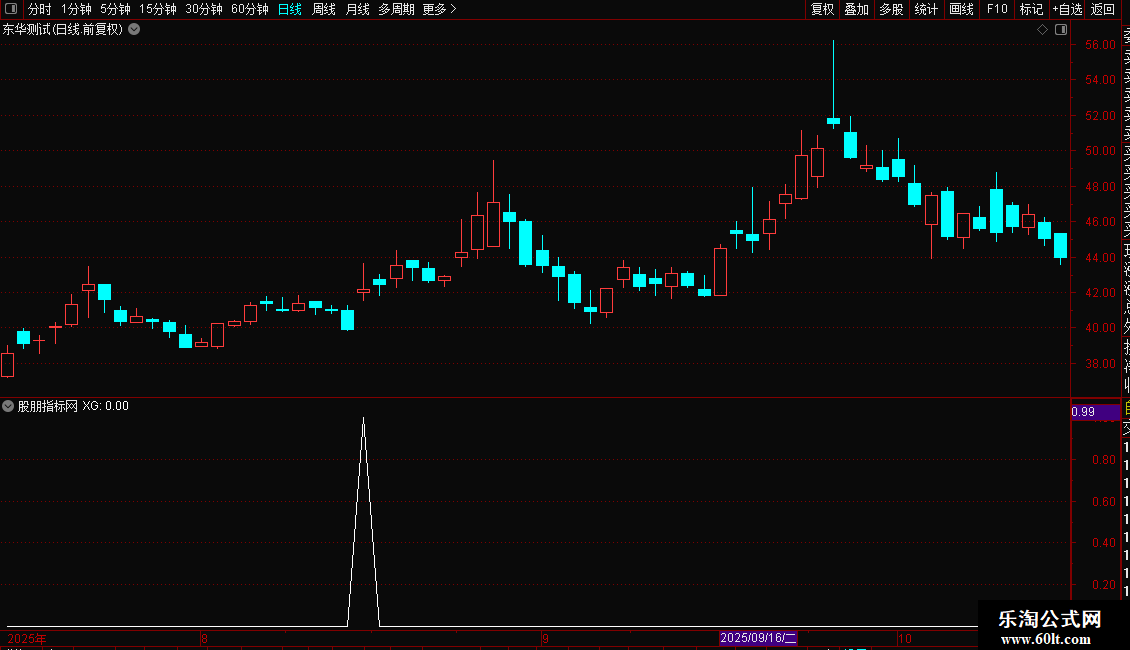Click the month 10 marker on time axis
1130x650 pixels.
tap(905, 638)
